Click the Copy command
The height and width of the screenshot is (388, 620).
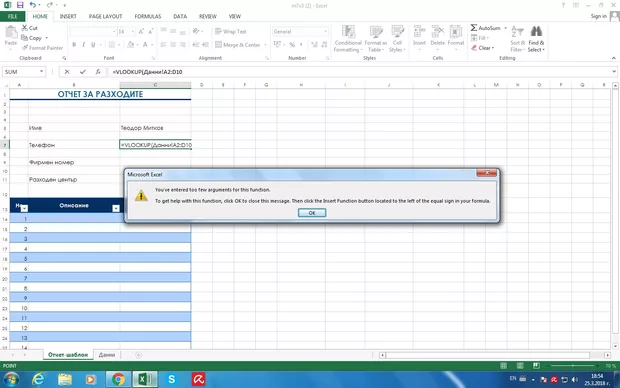32,38
